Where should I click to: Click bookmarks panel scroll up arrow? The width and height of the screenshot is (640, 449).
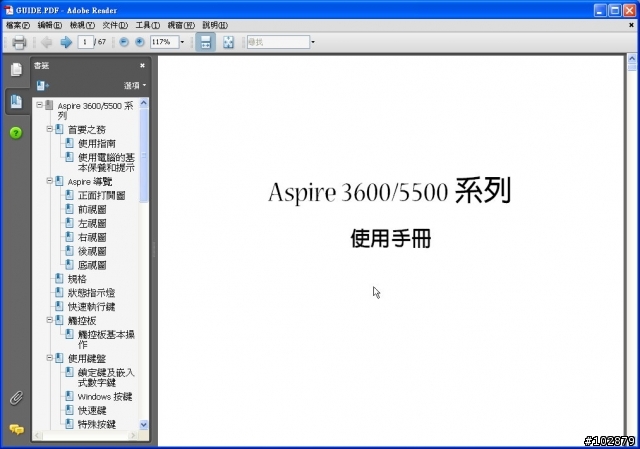coord(144,103)
